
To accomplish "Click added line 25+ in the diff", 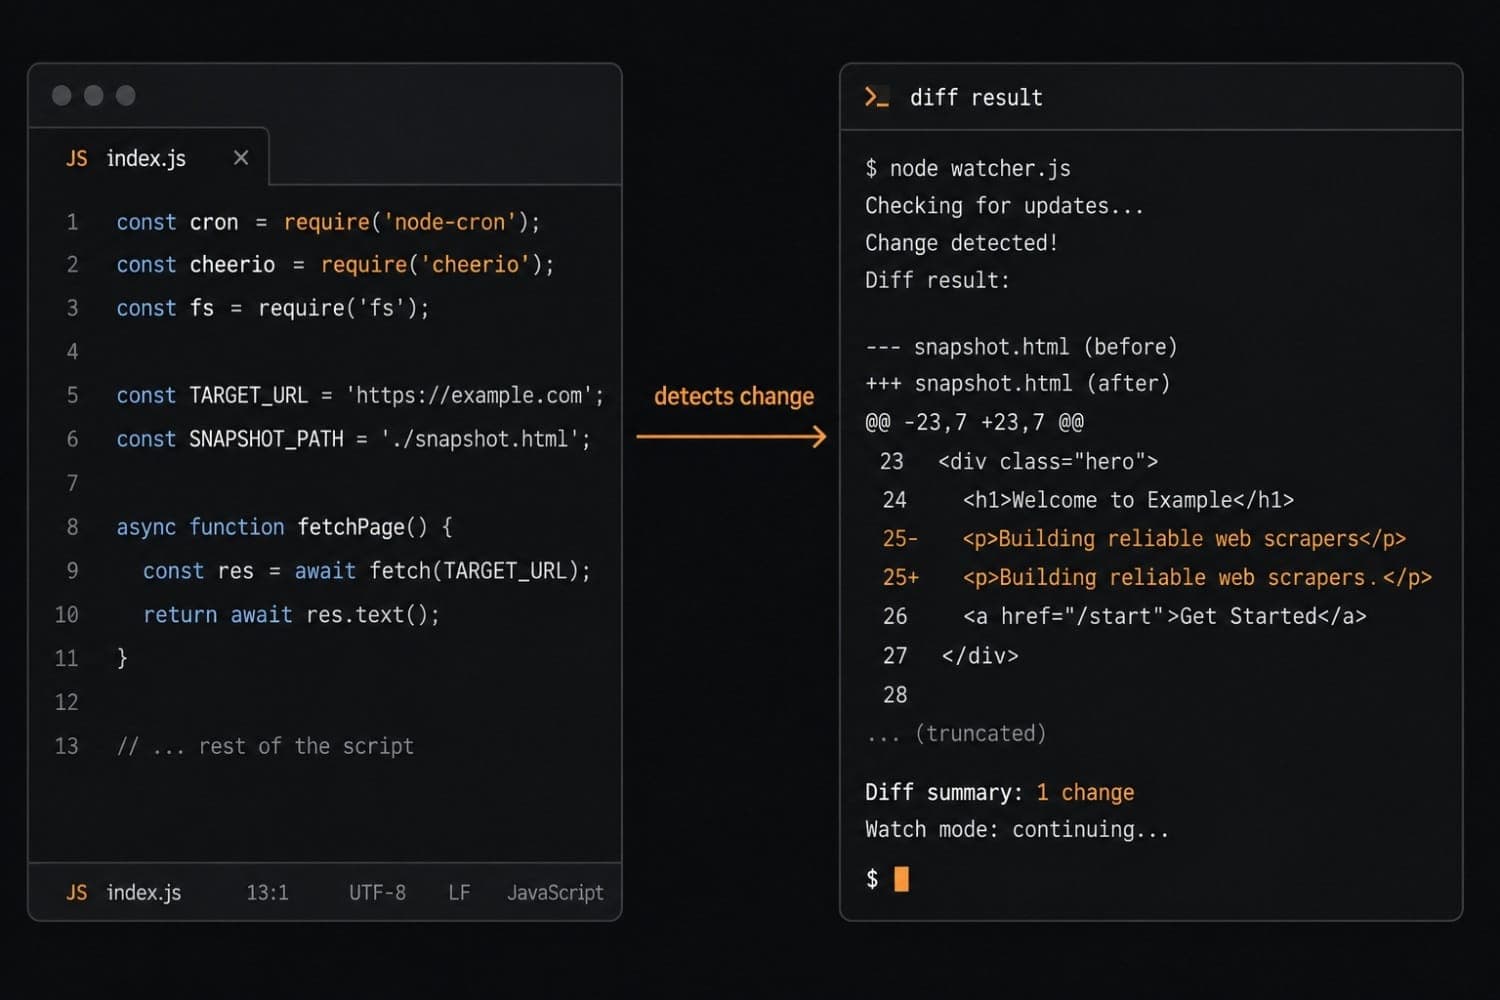I will pyautogui.click(x=1157, y=578).
